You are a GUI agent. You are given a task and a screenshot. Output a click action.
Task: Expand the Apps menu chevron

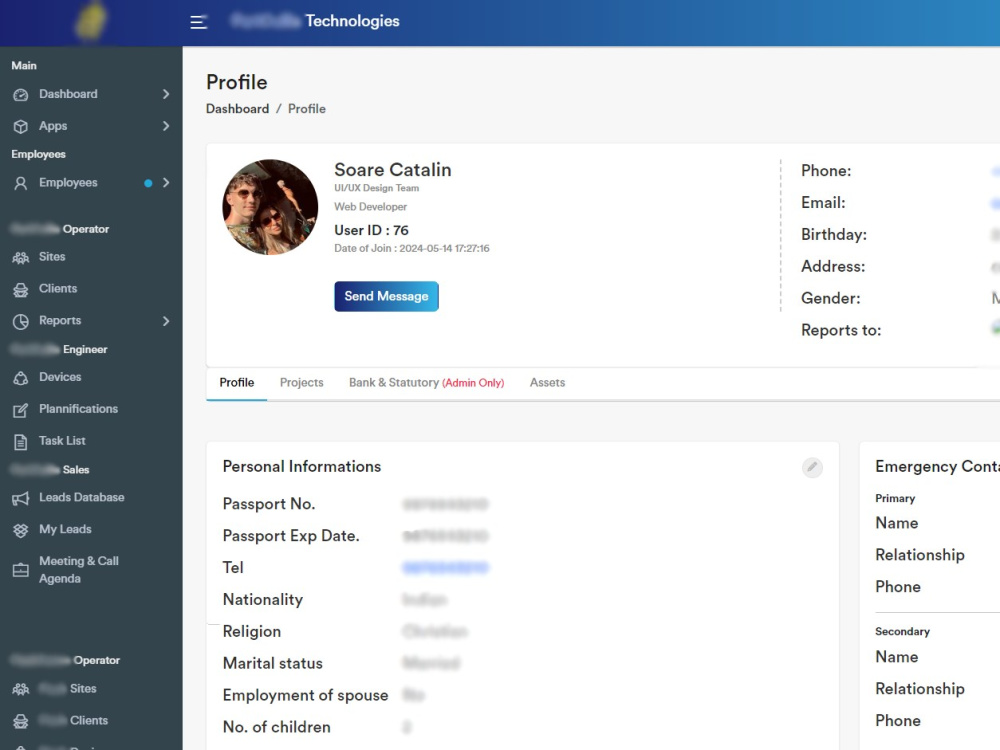[166, 126]
